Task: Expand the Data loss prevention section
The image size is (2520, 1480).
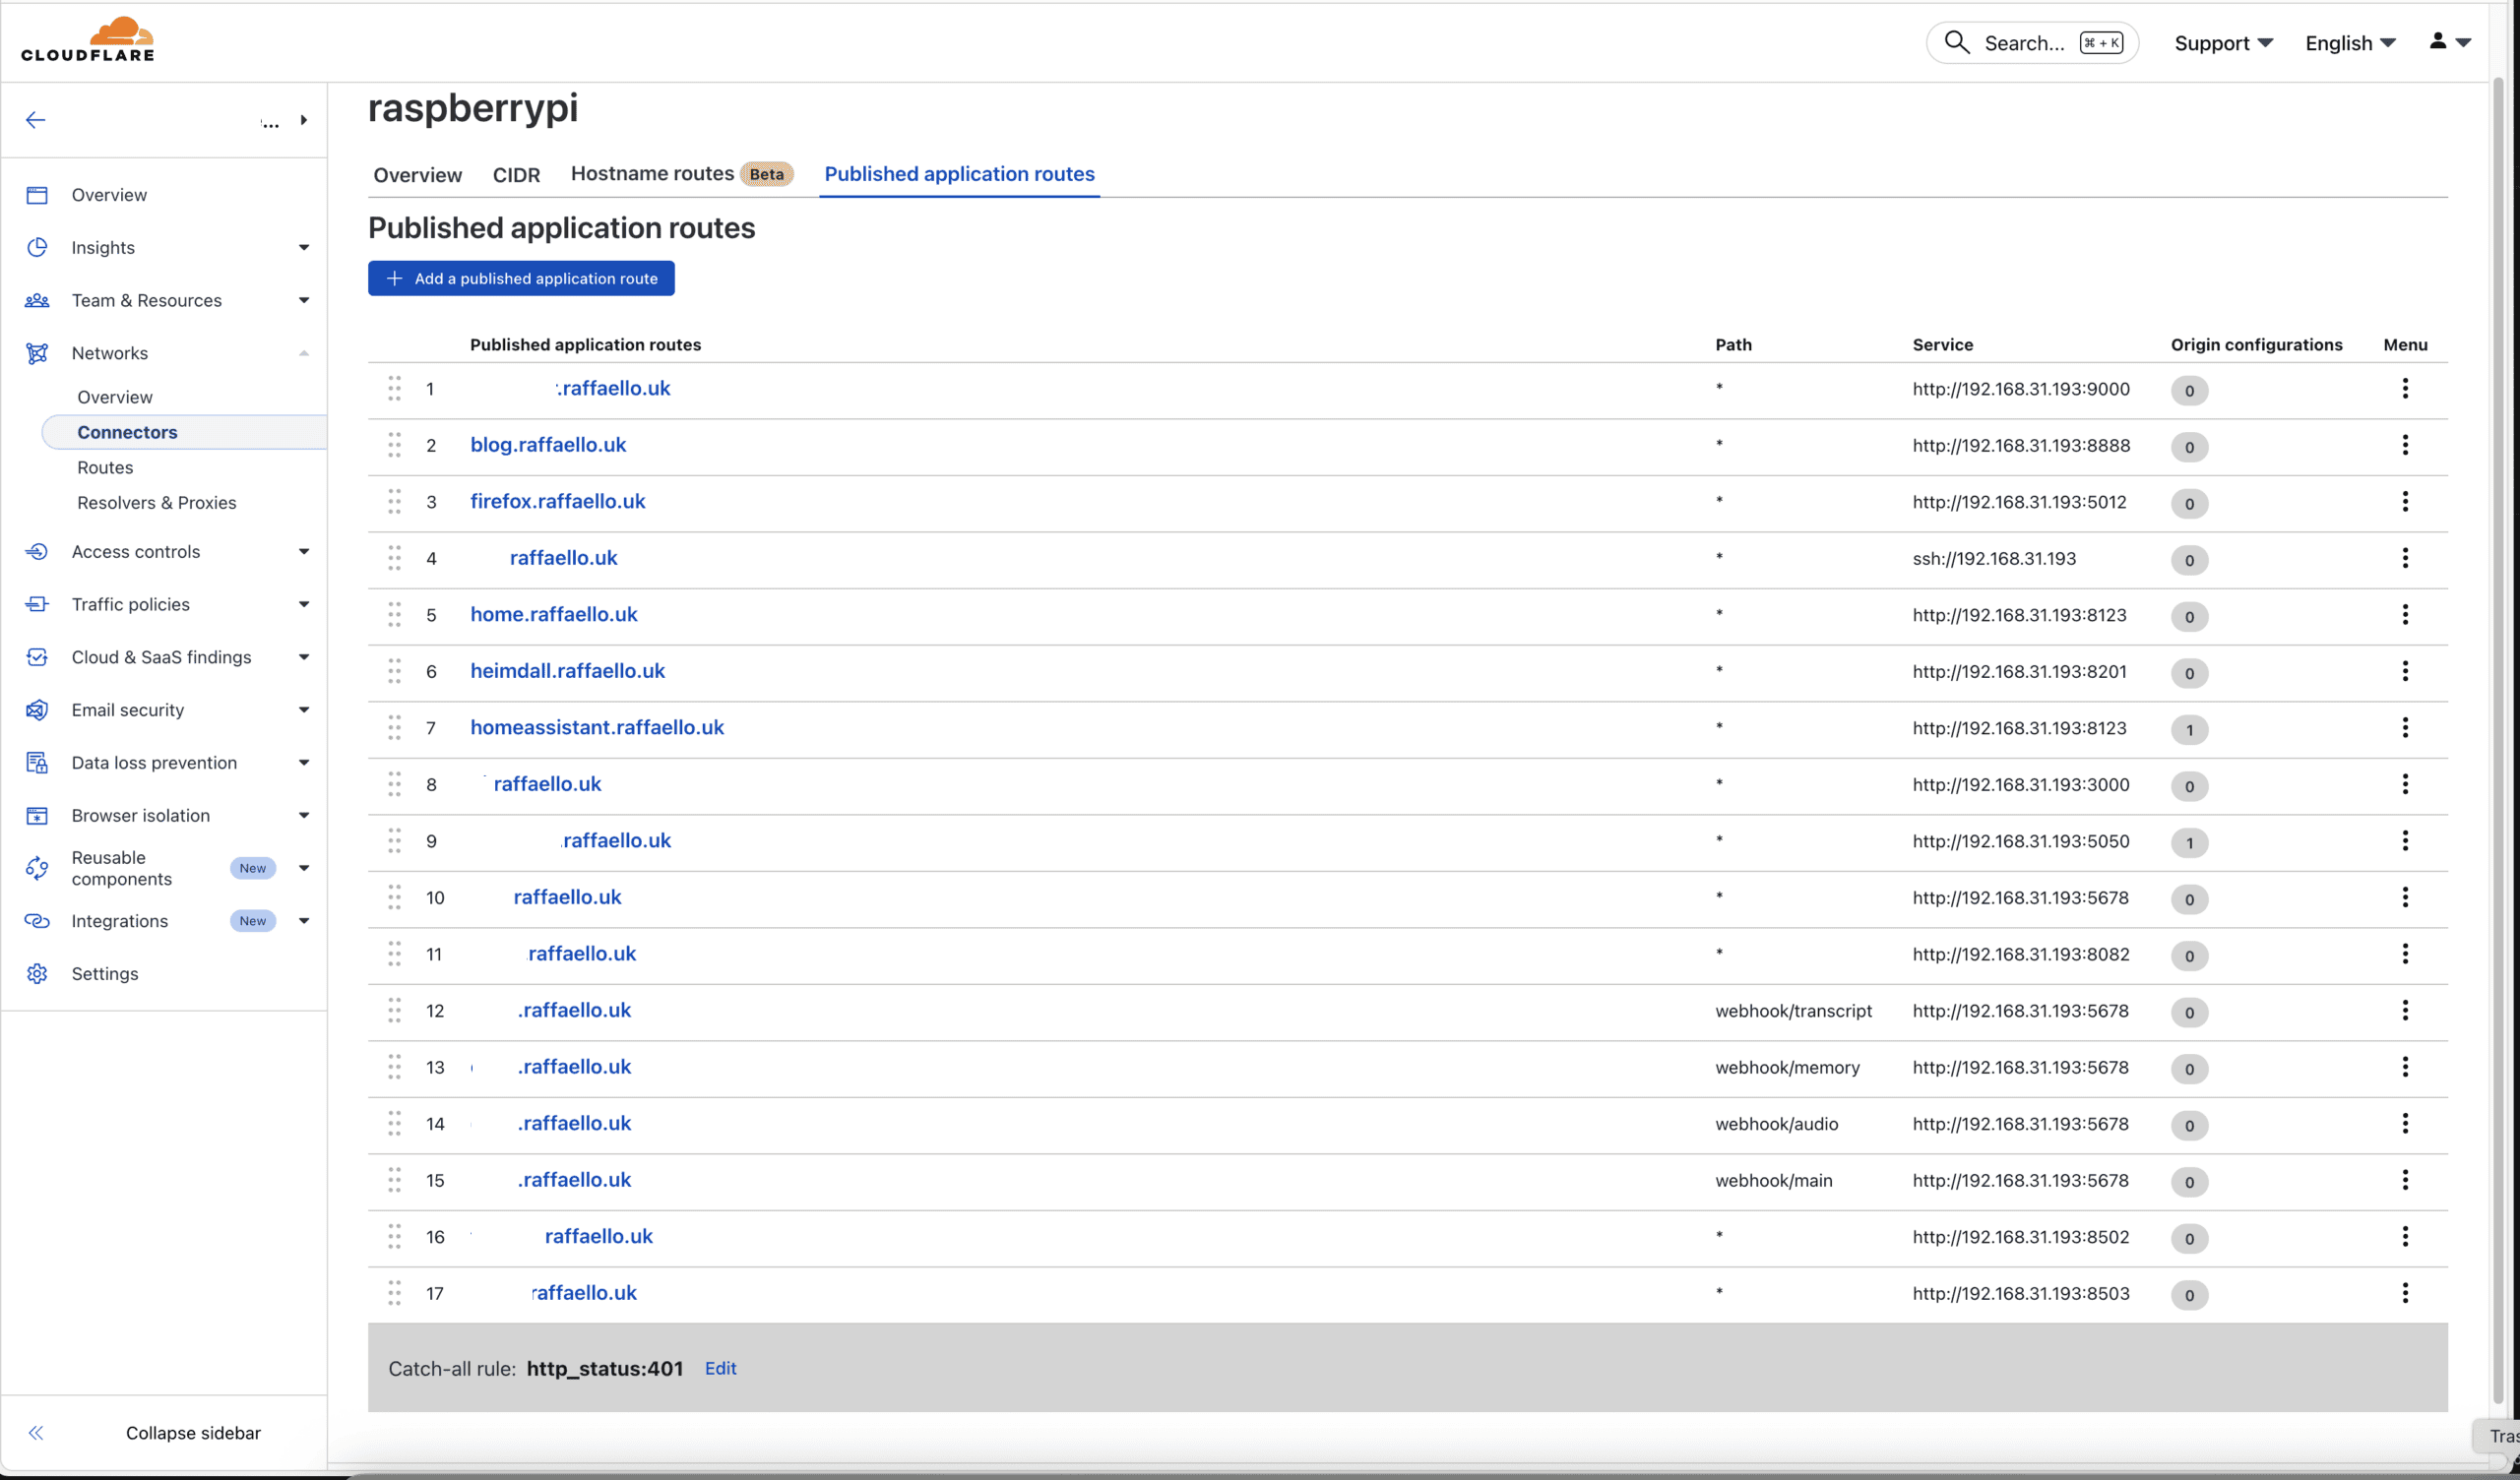Action: pos(303,763)
